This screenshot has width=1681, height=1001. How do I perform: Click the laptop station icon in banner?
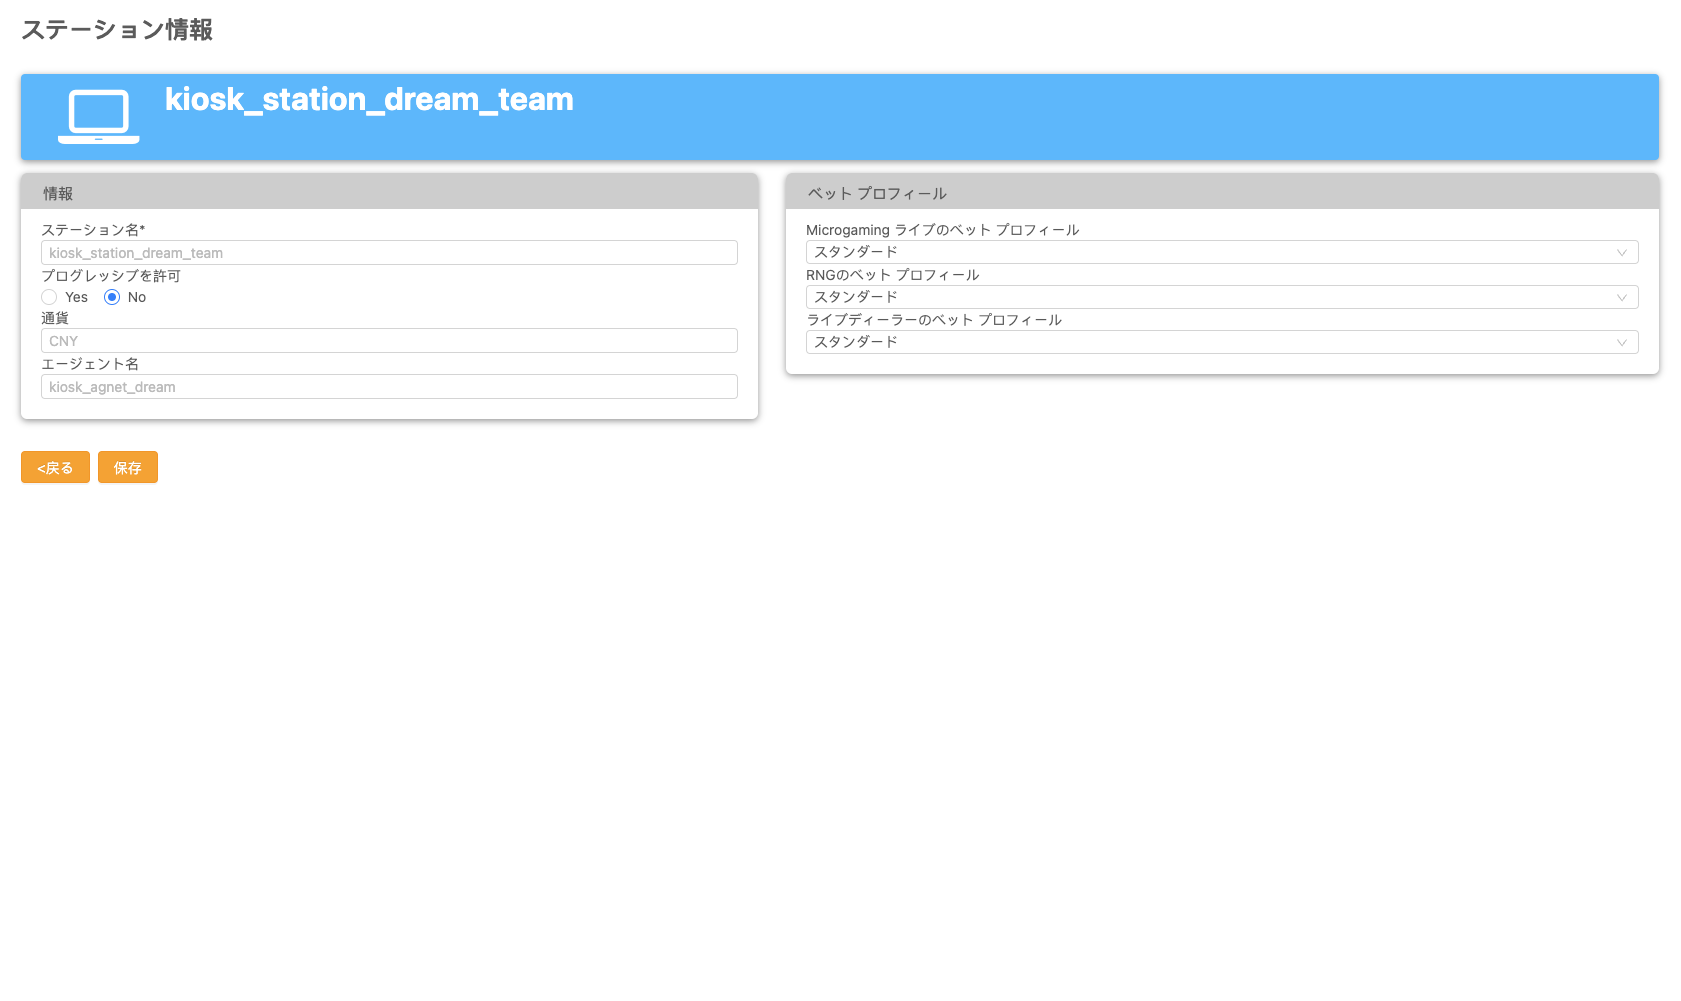click(x=99, y=116)
